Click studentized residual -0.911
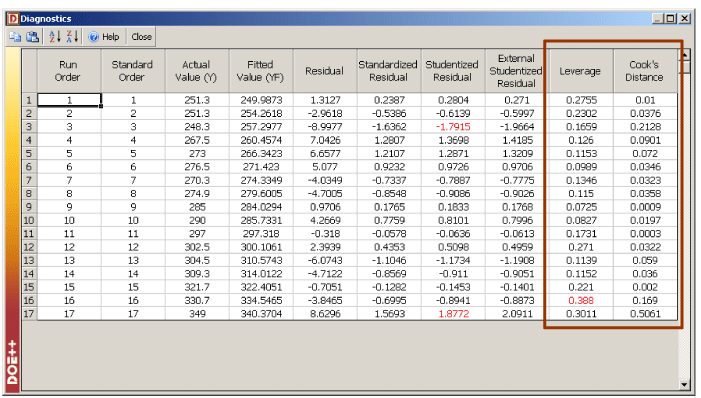The height and width of the screenshot is (398, 701). click(453, 273)
